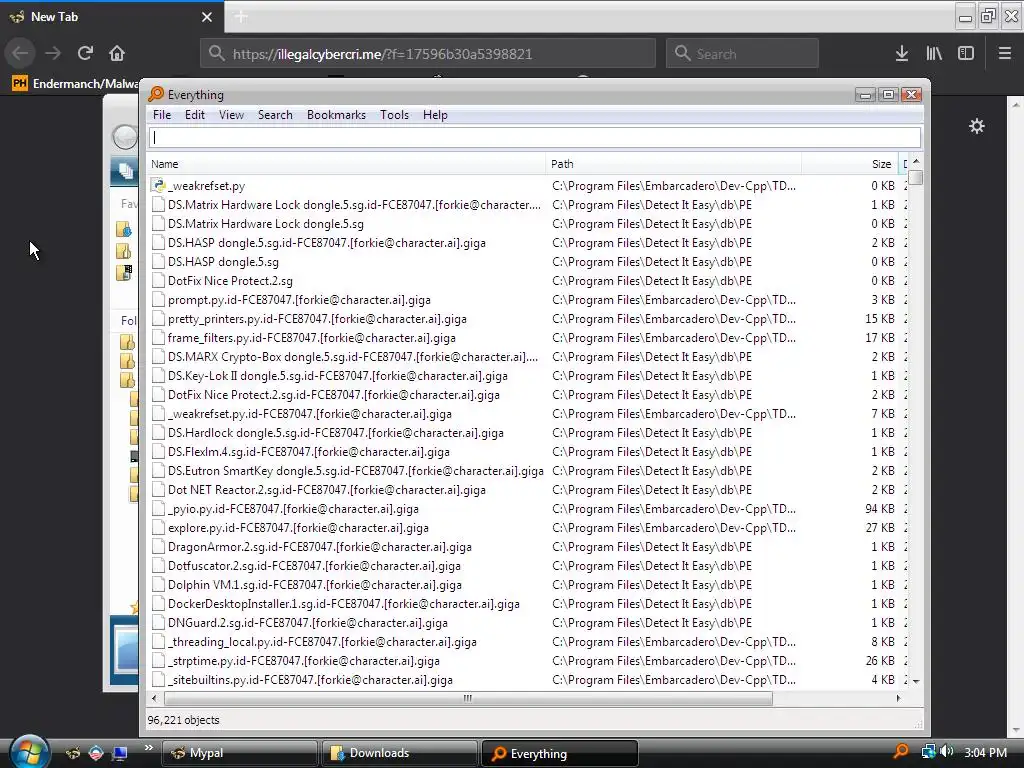The height and width of the screenshot is (768, 1024).
Task: Click the browser Back arrow button
Action: tap(20, 53)
